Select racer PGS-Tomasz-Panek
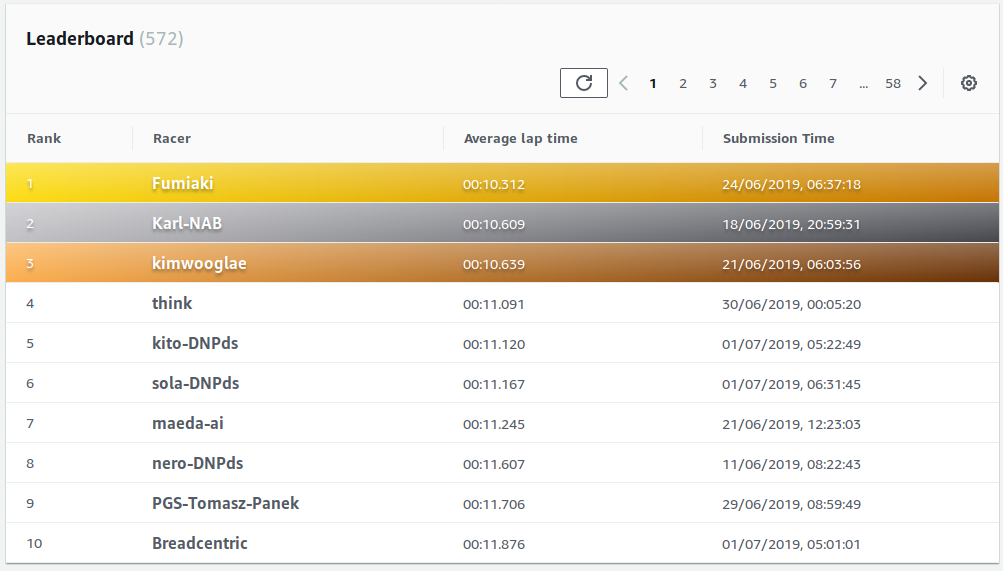The width and height of the screenshot is (1003, 571). 225,503
